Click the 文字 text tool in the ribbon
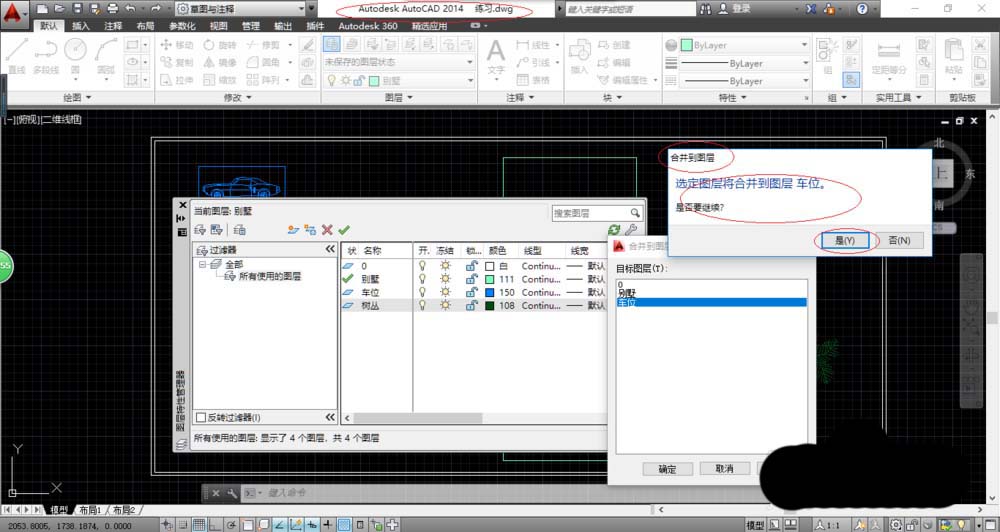Image resolution: width=1000 pixels, height=532 pixels. [496, 56]
